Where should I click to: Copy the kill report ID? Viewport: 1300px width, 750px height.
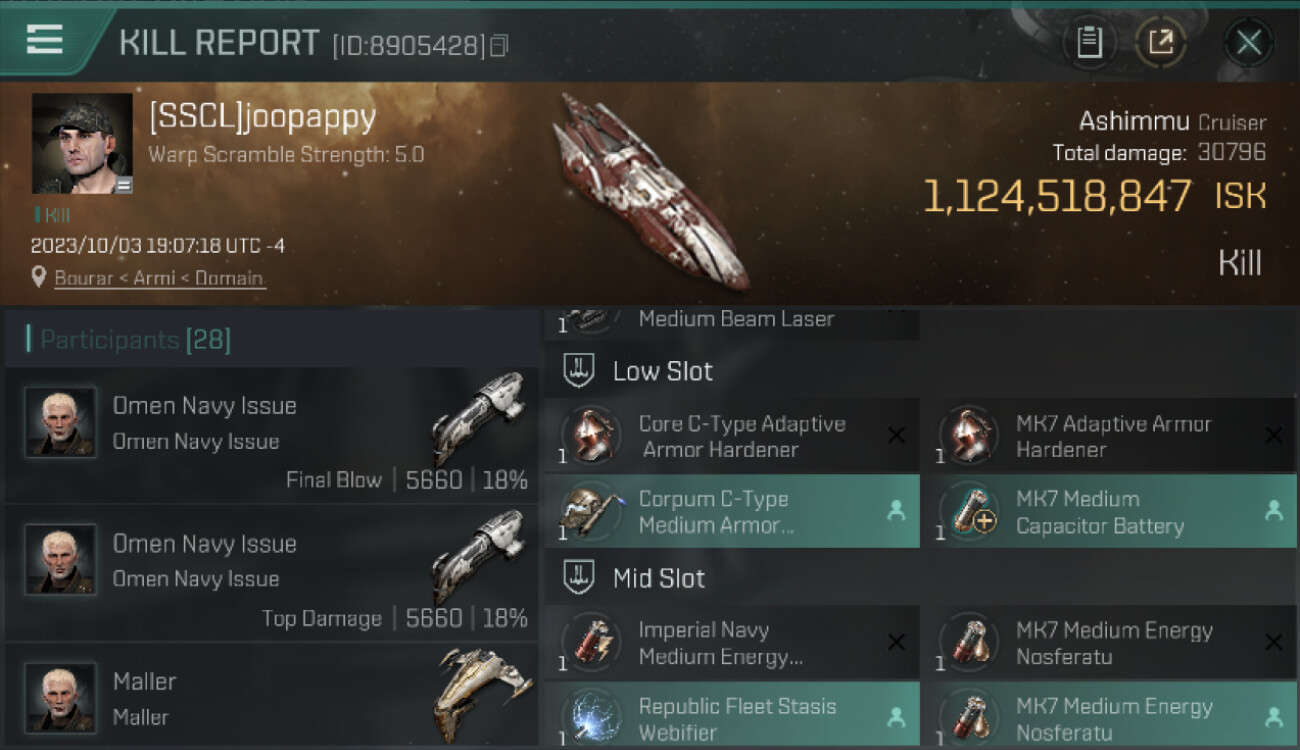[499, 46]
